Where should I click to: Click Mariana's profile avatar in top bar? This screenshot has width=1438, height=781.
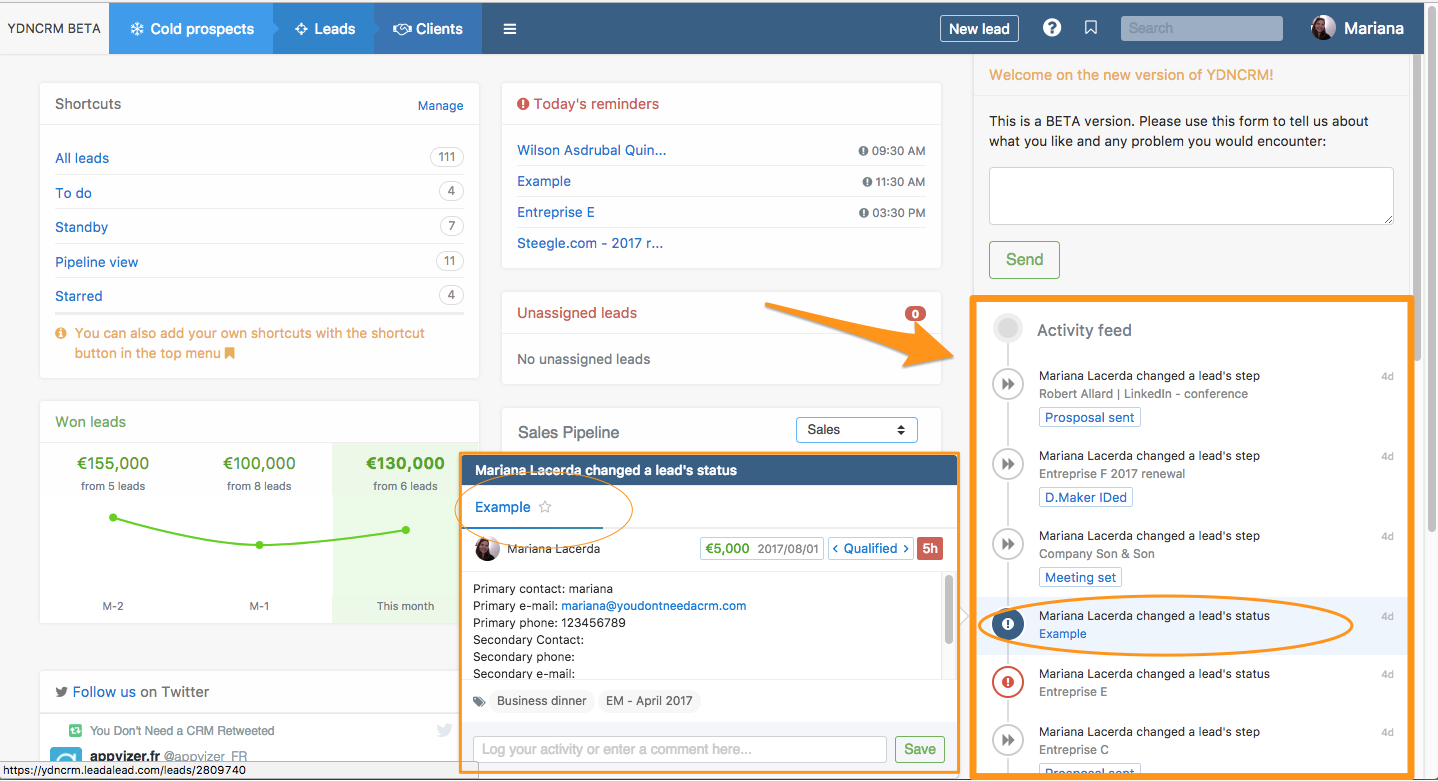tap(1323, 28)
